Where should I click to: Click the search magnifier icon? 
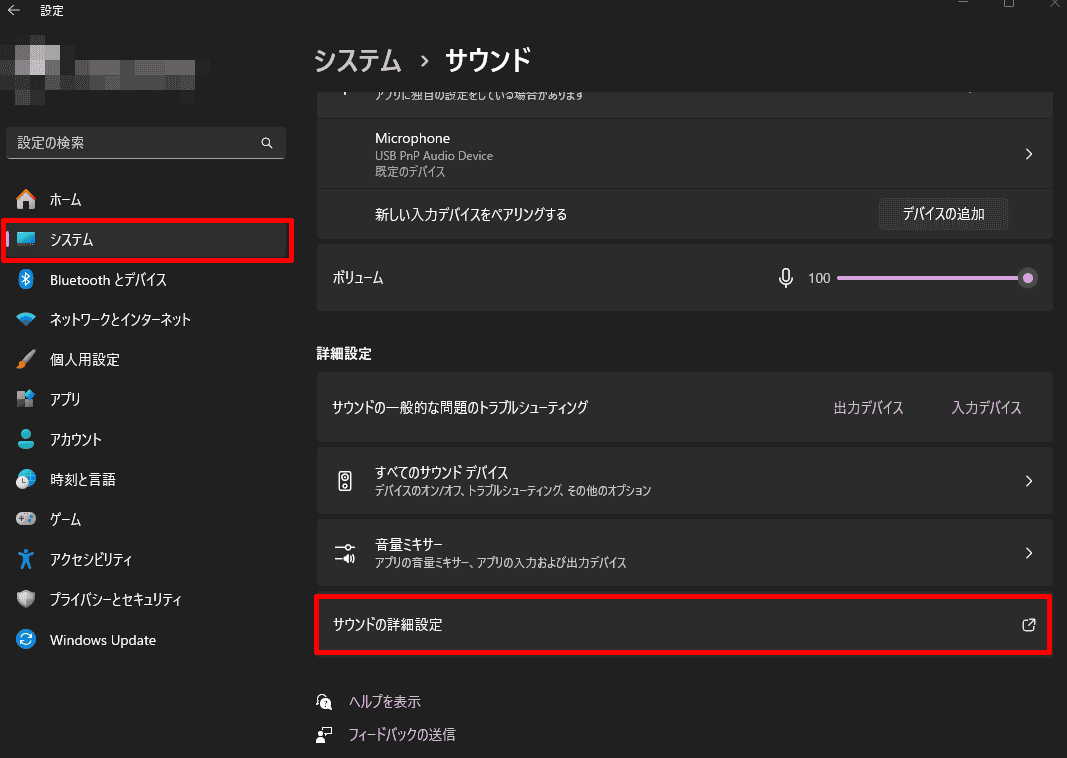pos(267,143)
